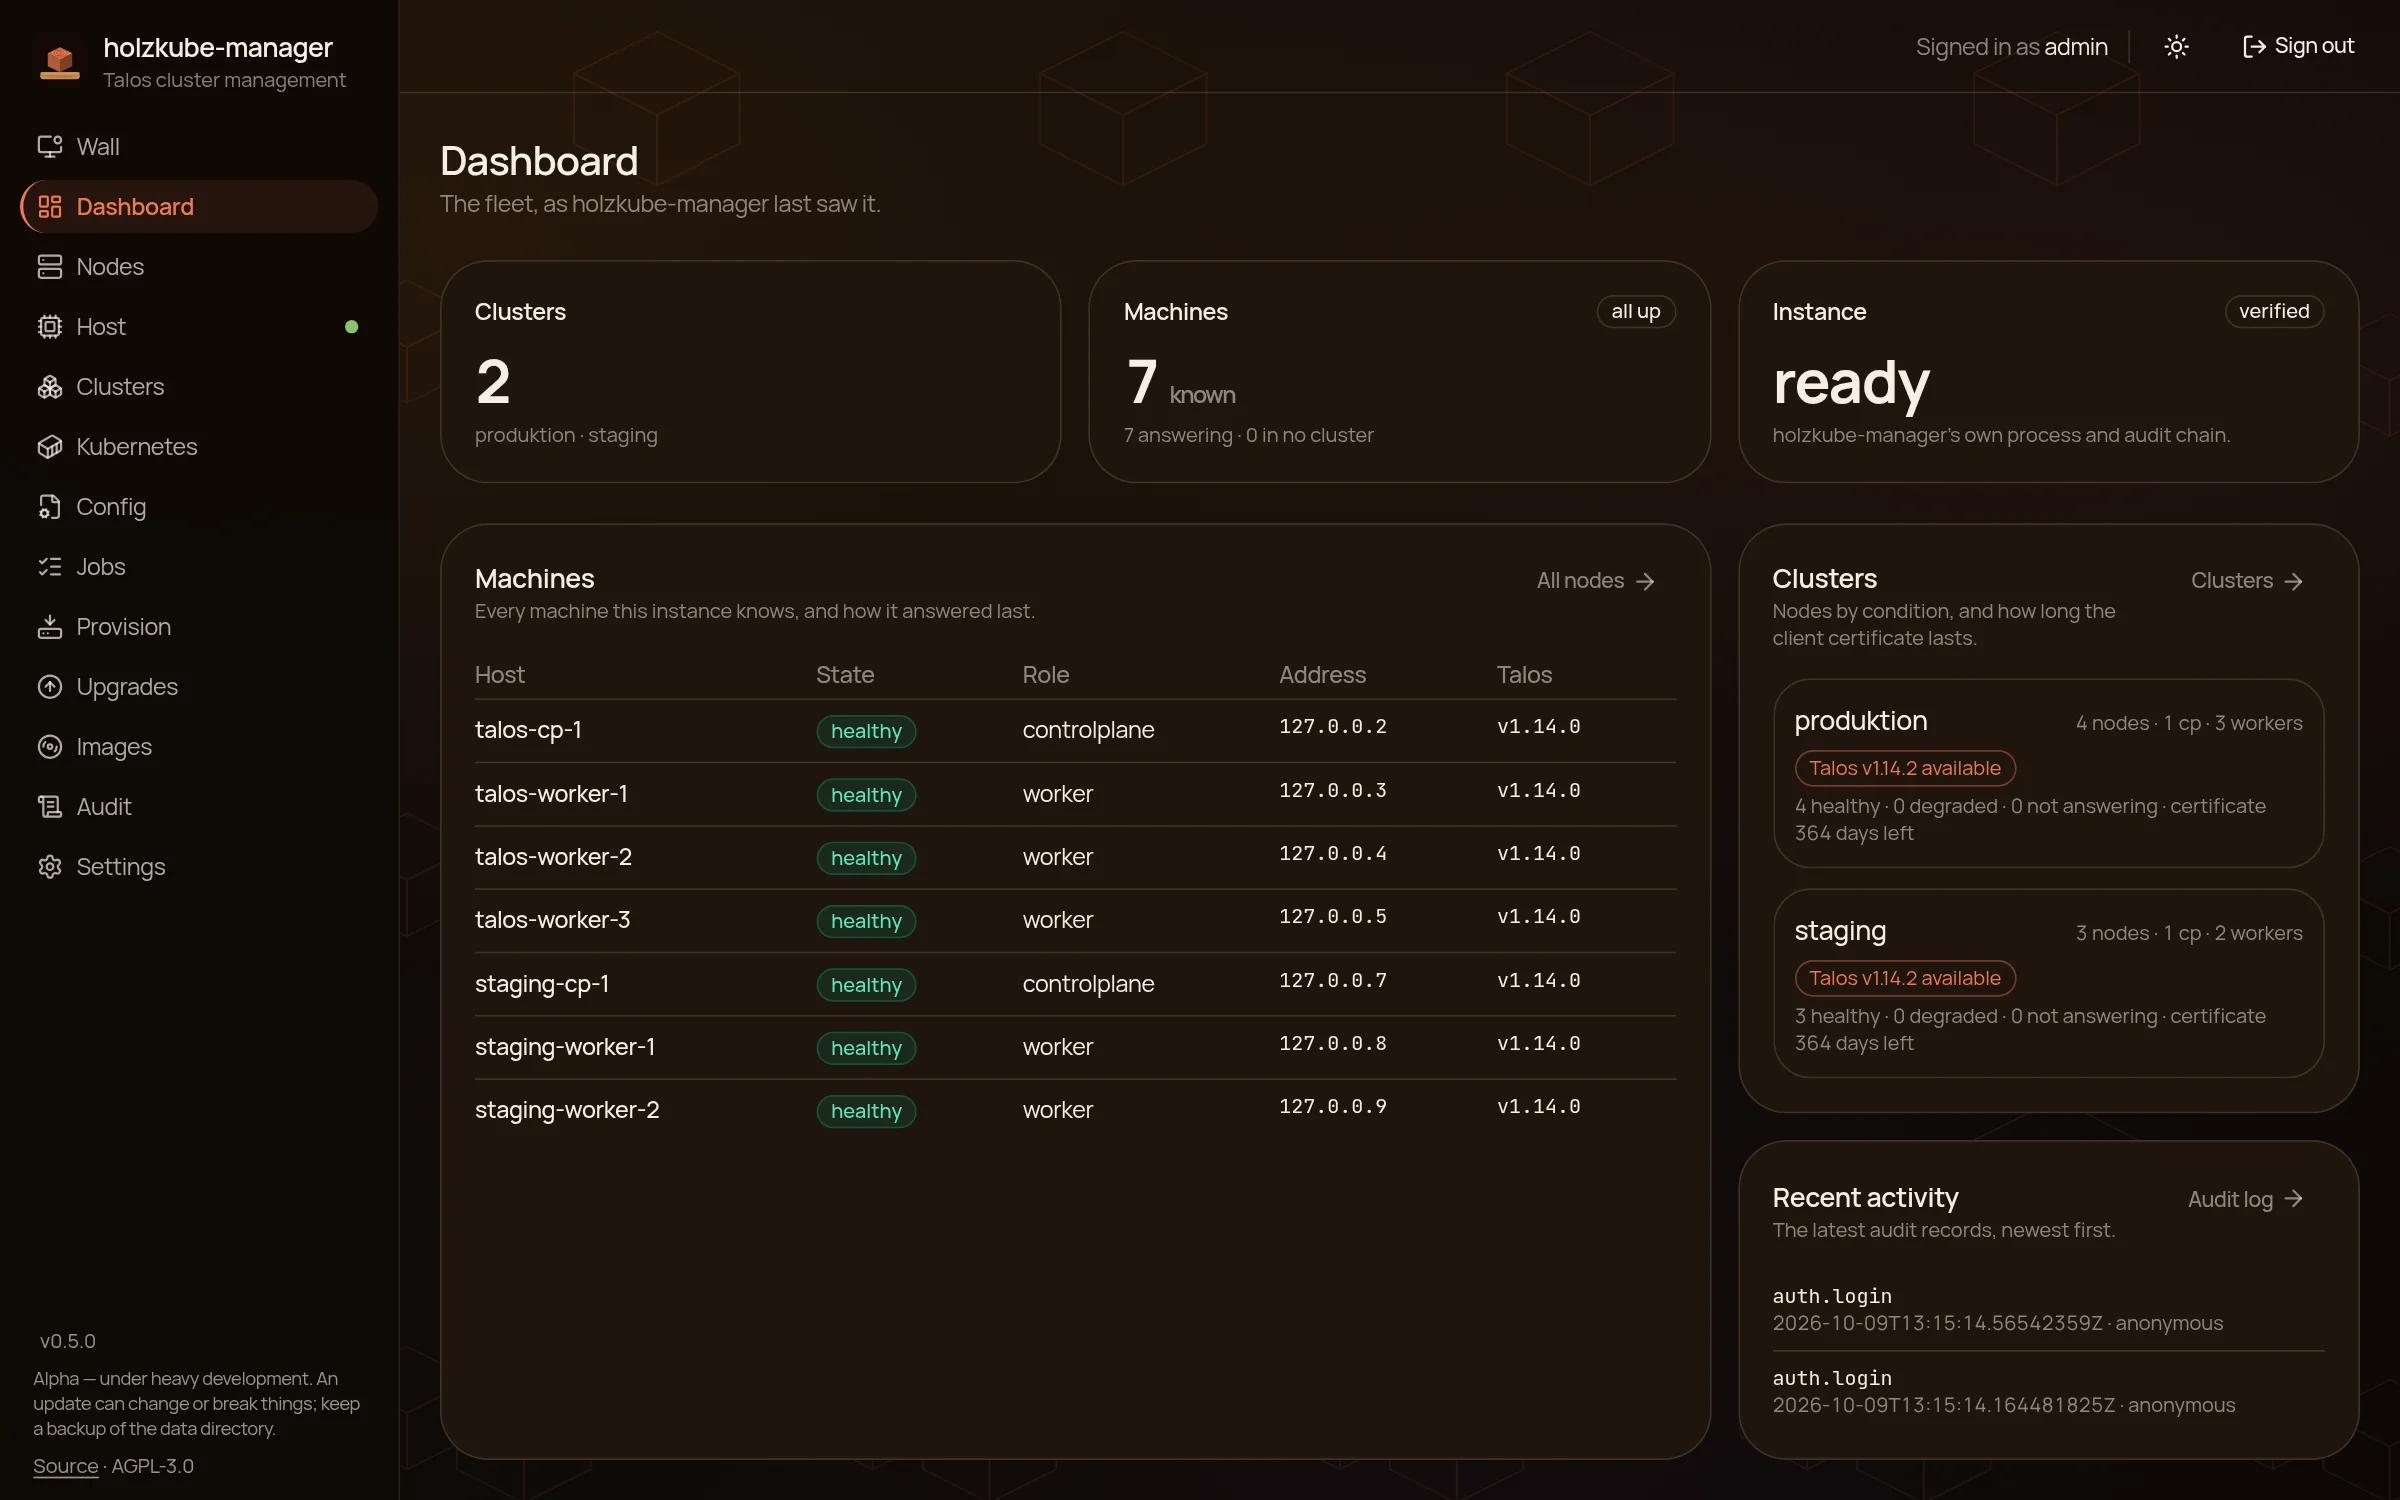Click the first auth.login activity entry
This screenshot has height=1500, width=2400.
[2048, 1310]
